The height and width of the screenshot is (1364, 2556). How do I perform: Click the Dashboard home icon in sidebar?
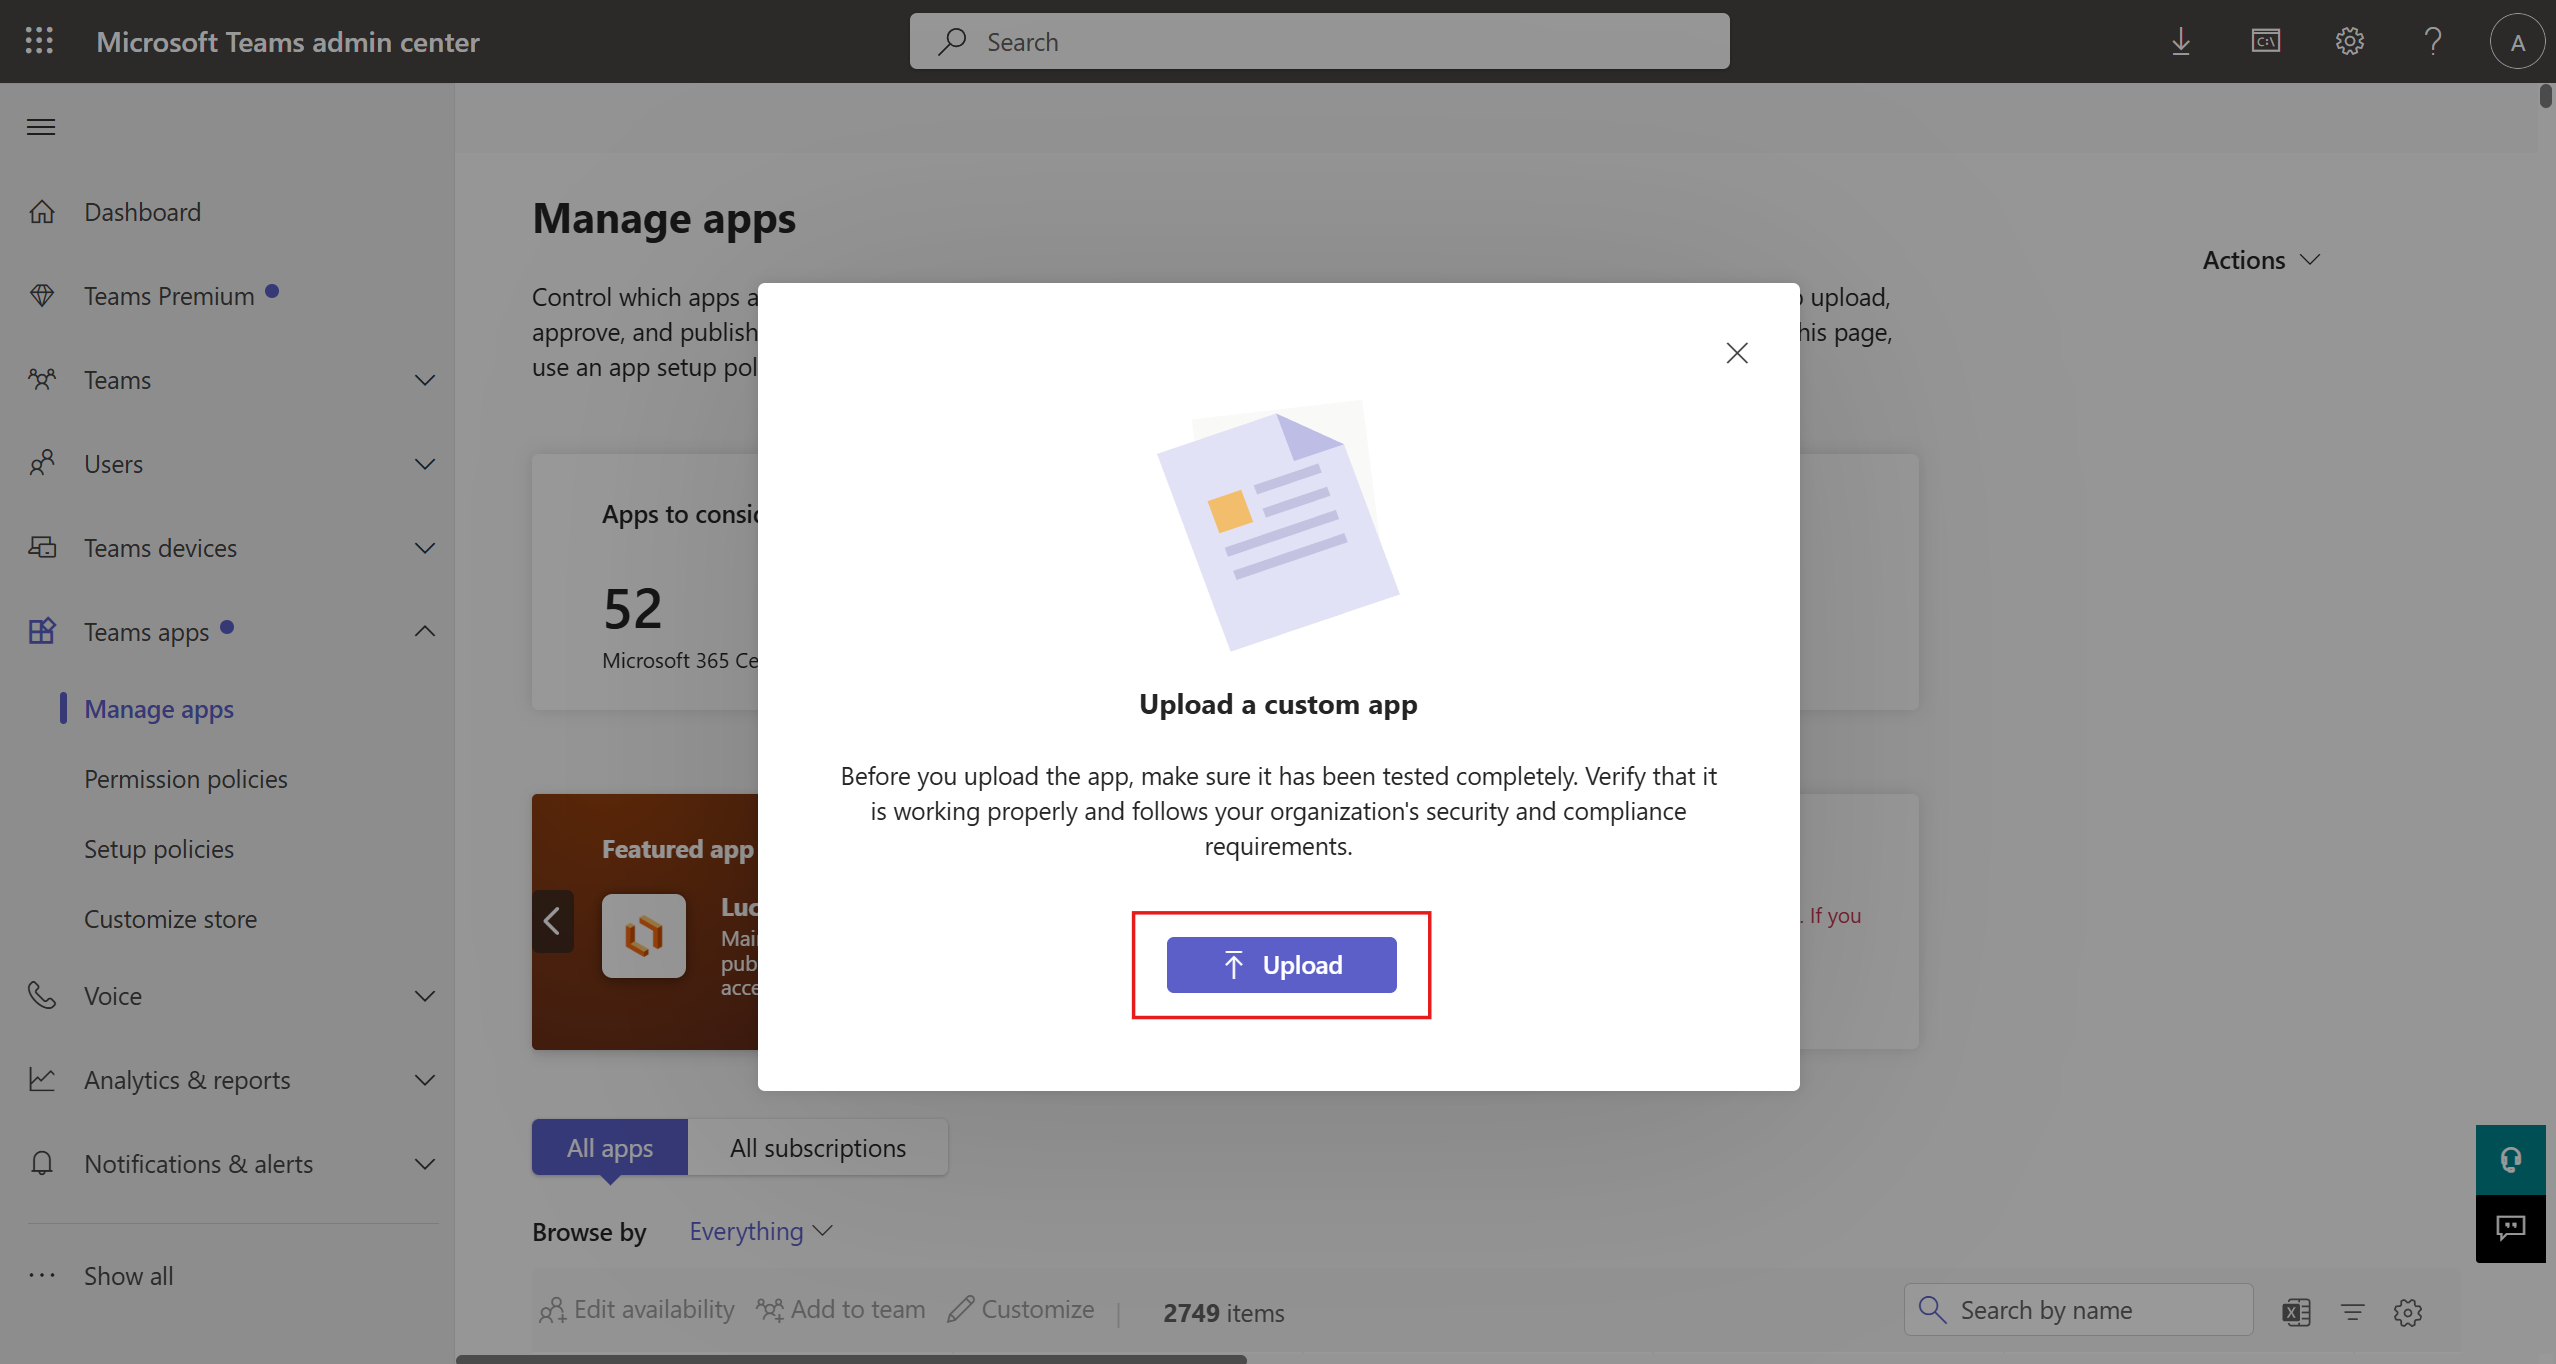pos(42,211)
